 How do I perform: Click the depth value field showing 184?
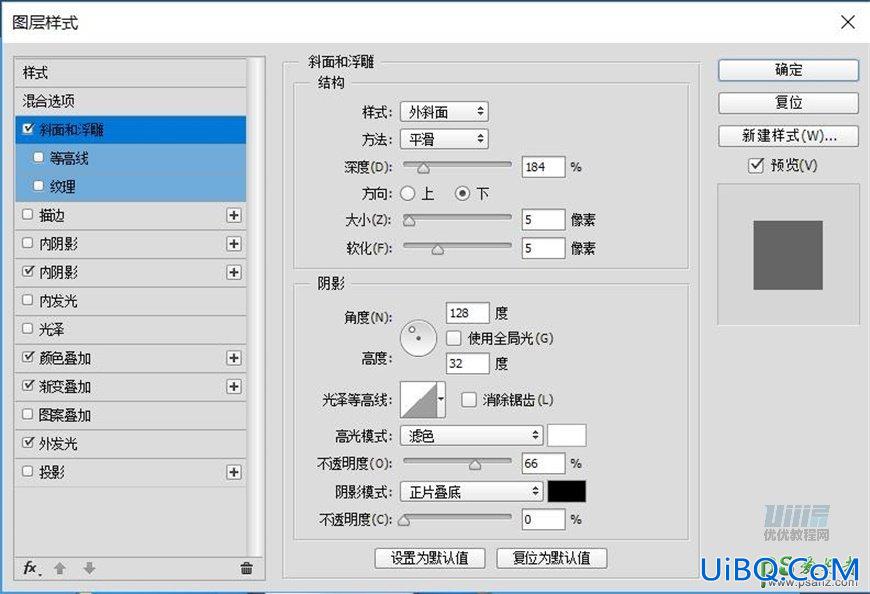543,167
